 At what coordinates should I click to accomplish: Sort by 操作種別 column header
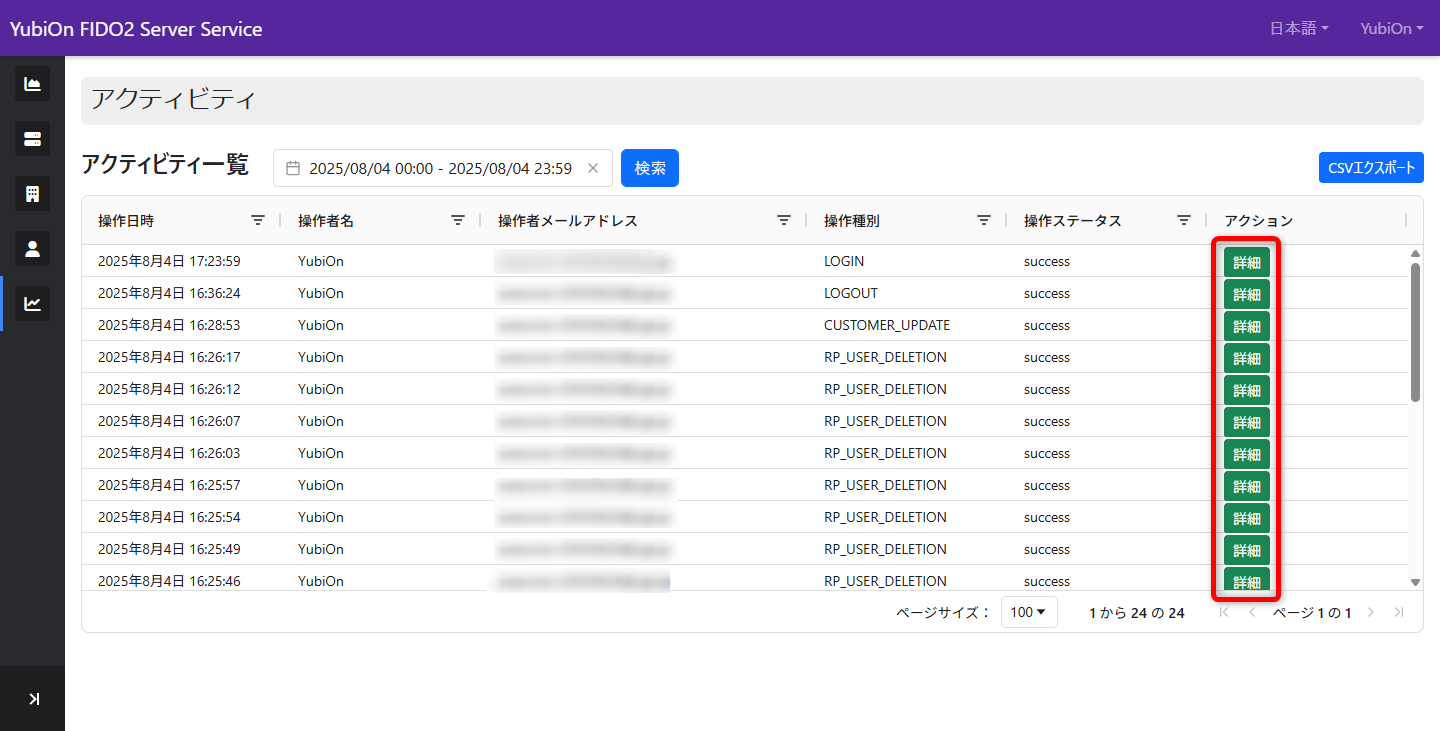pos(852,221)
